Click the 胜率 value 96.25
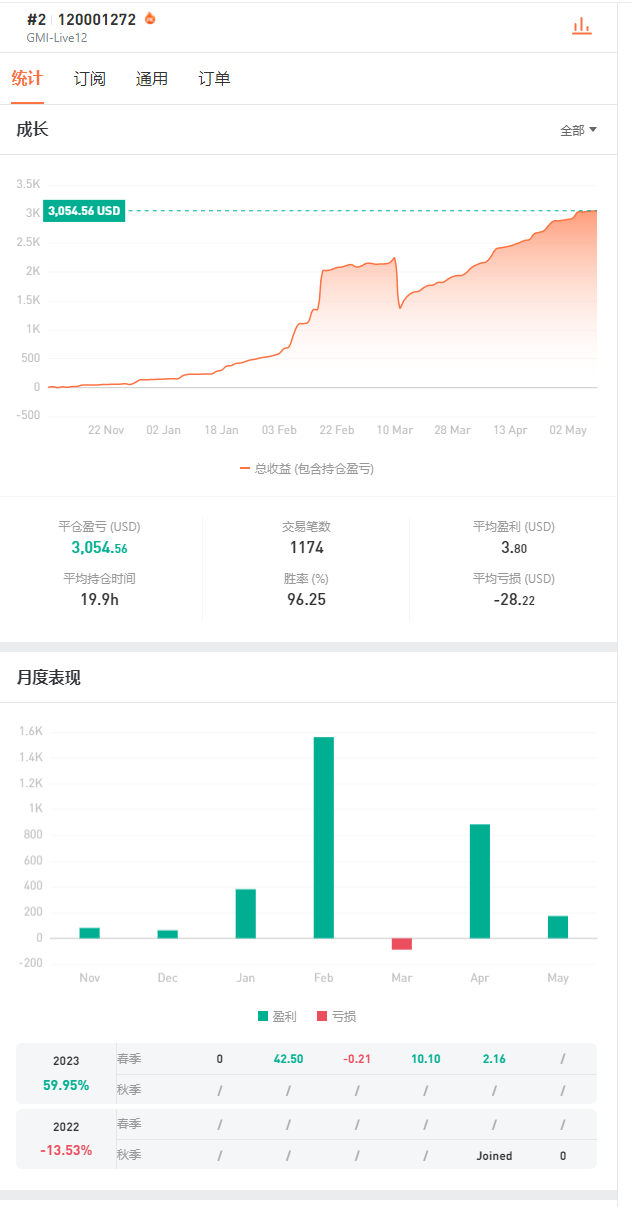This screenshot has width=632, height=1207. click(x=306, y=600)
